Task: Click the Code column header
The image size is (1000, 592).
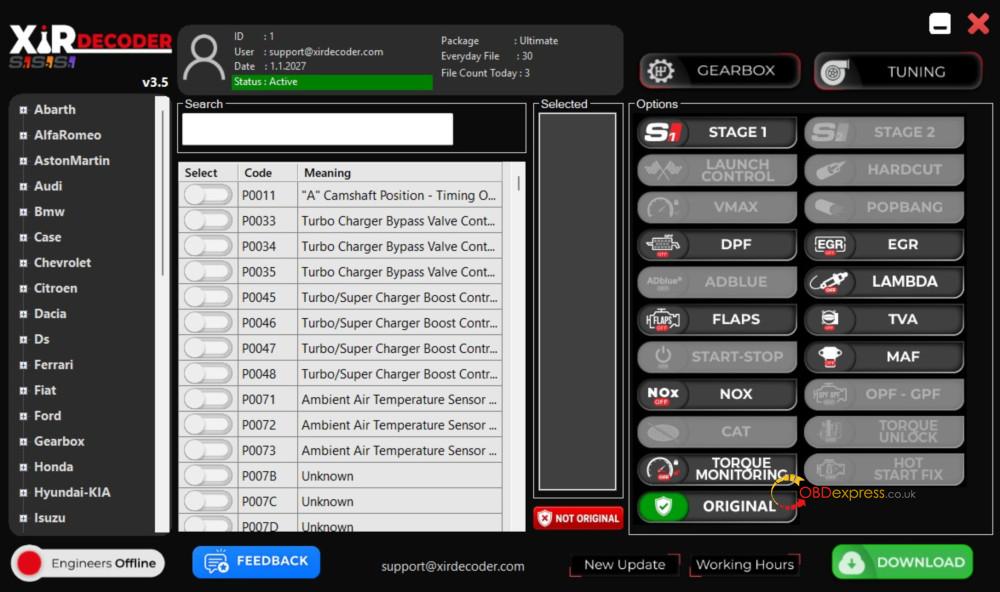Action: pyautogui.click(x=268, y=173)
